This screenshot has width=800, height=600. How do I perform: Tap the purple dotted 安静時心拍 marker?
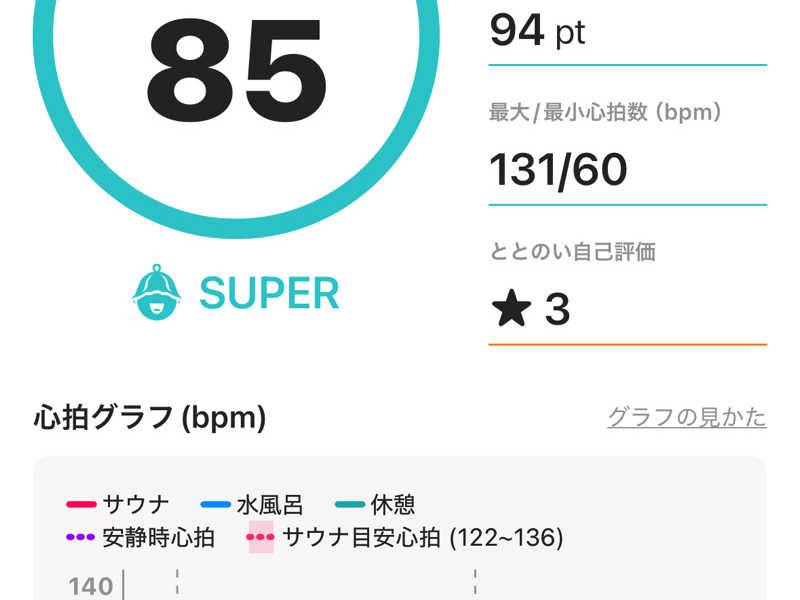[81, 538]
